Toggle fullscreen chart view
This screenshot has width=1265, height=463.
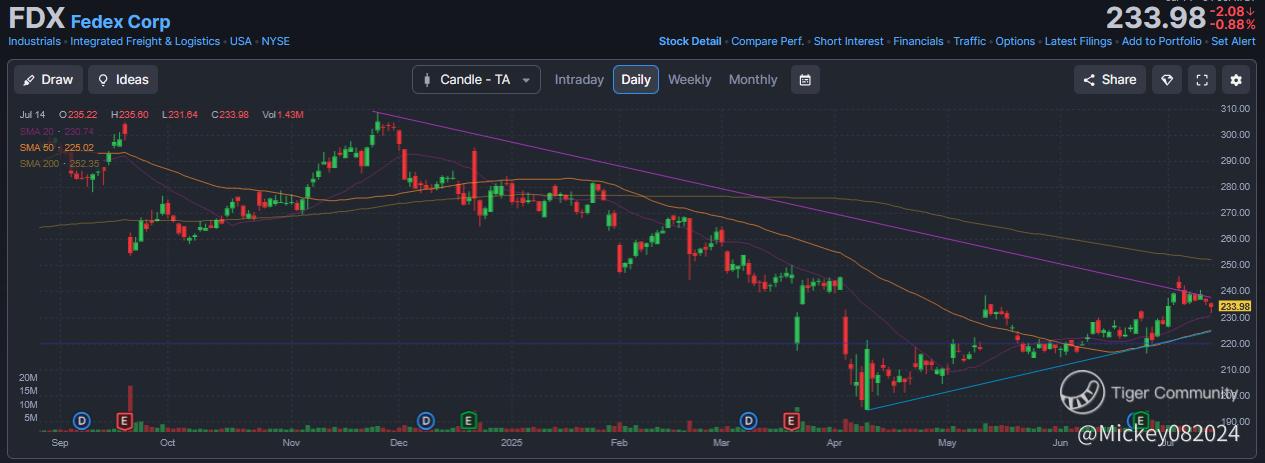[x=1202, y=80]
